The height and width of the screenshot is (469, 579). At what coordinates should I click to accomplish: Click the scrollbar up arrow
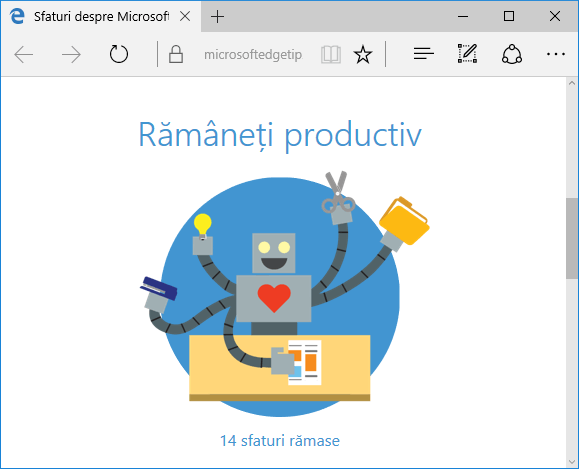click(572, 83)
